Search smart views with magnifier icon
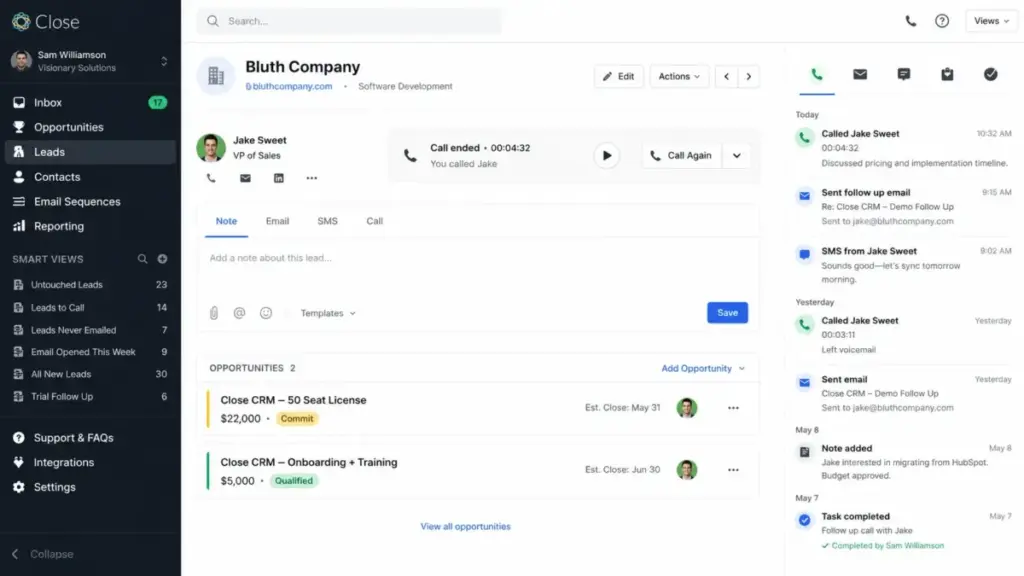Viewport: 1024px width, 576px height. 142,259
